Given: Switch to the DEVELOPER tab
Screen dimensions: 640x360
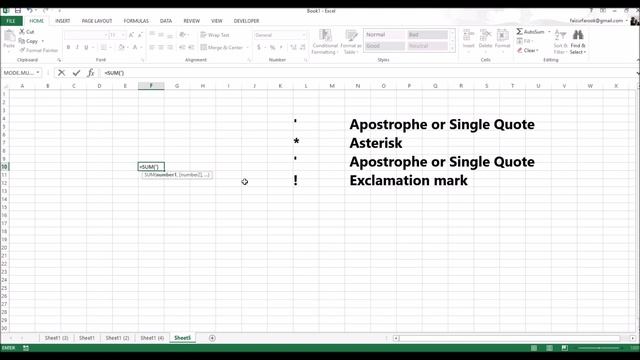Looking at the screenshot, I should click(246, 21).
